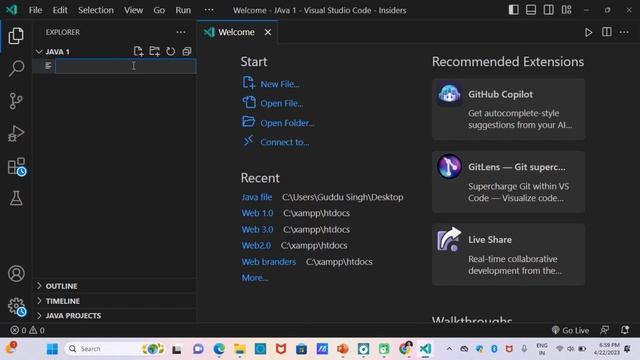The height and width of the screenshot is (360, 640).
Task: Click the Run play icon in editor toolbar
Action: click(x=588, y=32)
